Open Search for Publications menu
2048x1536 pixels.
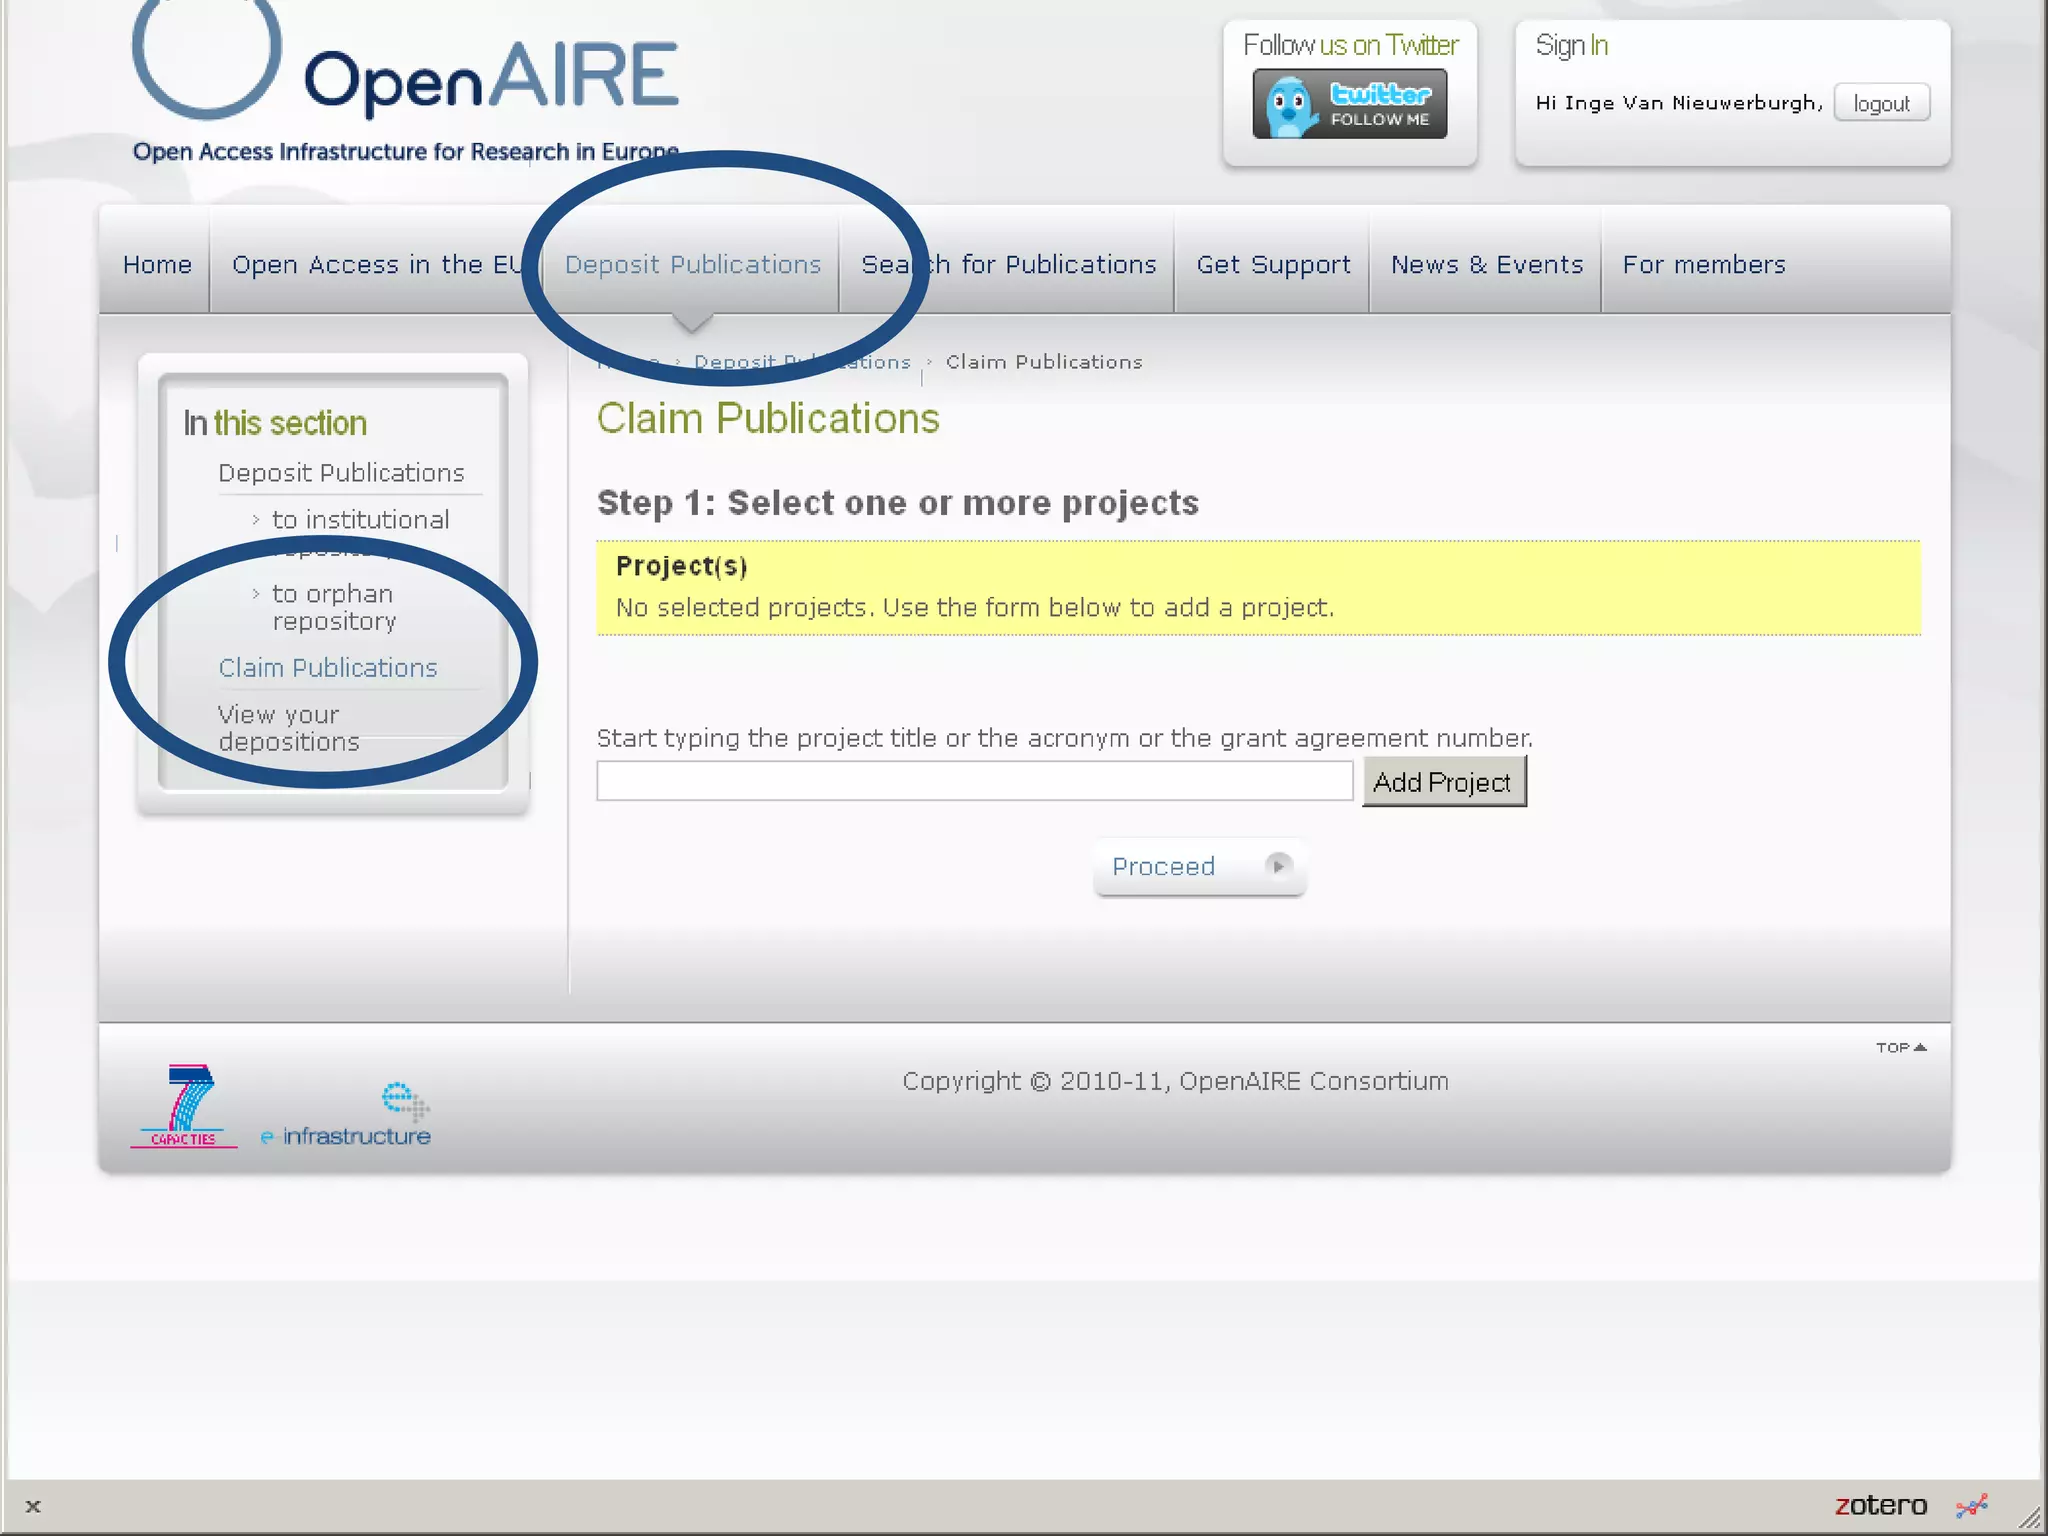[1008, 264]
